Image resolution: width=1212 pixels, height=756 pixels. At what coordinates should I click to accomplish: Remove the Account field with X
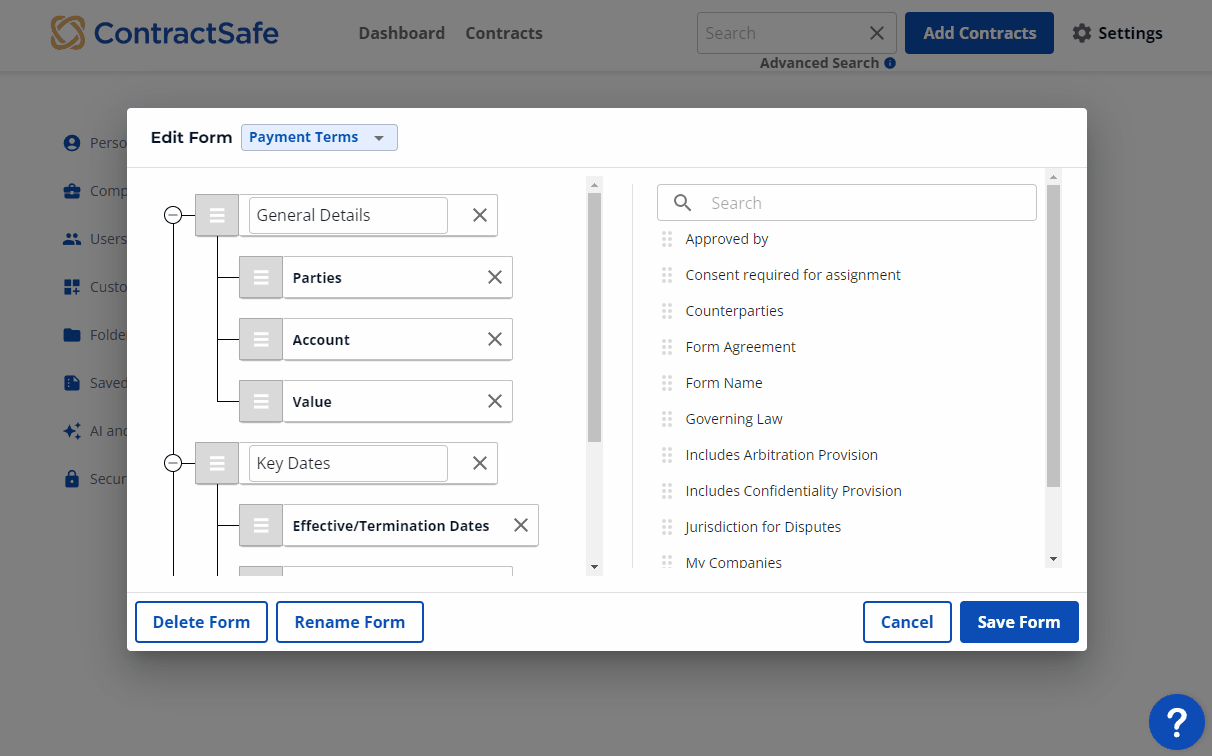click(x=495, y=339)
